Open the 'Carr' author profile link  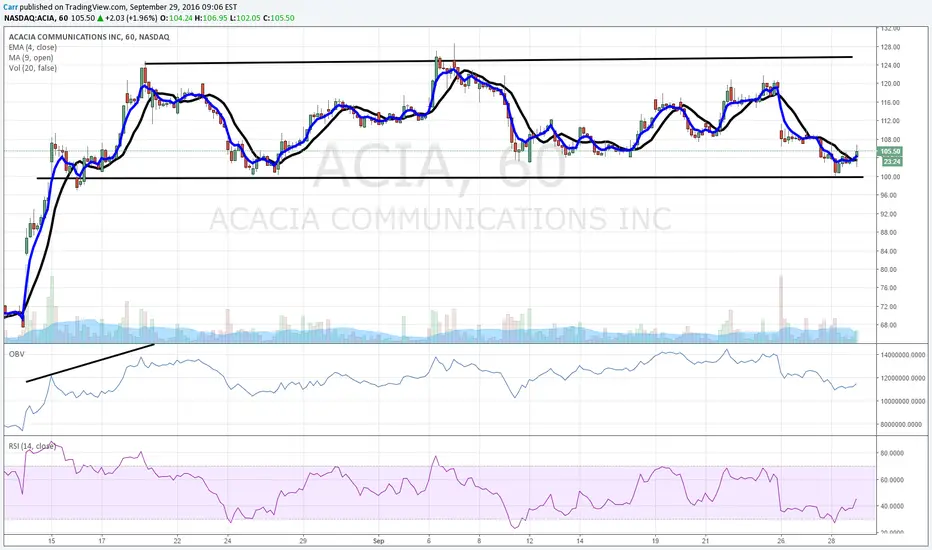[11, 7]
